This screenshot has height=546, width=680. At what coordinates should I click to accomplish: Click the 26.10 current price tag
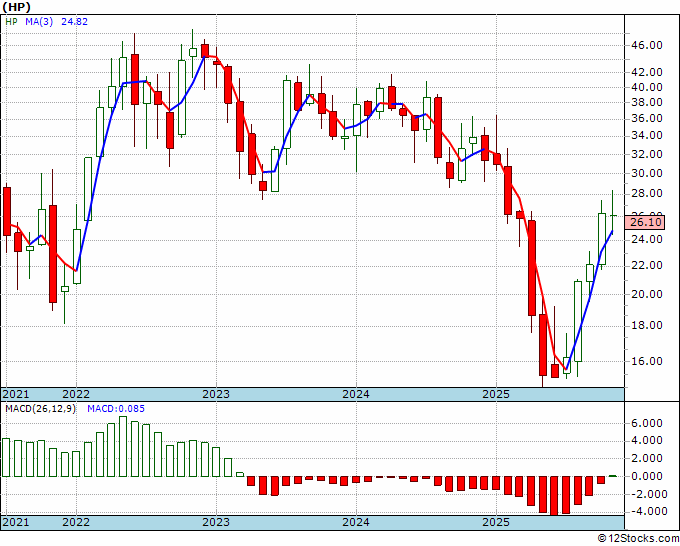[646, 223]
